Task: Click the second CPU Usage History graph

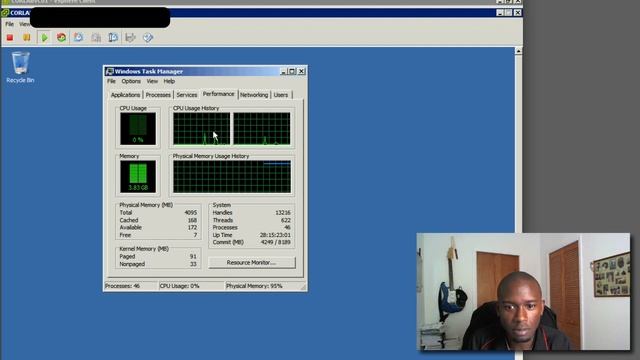Action: point(262,129)
